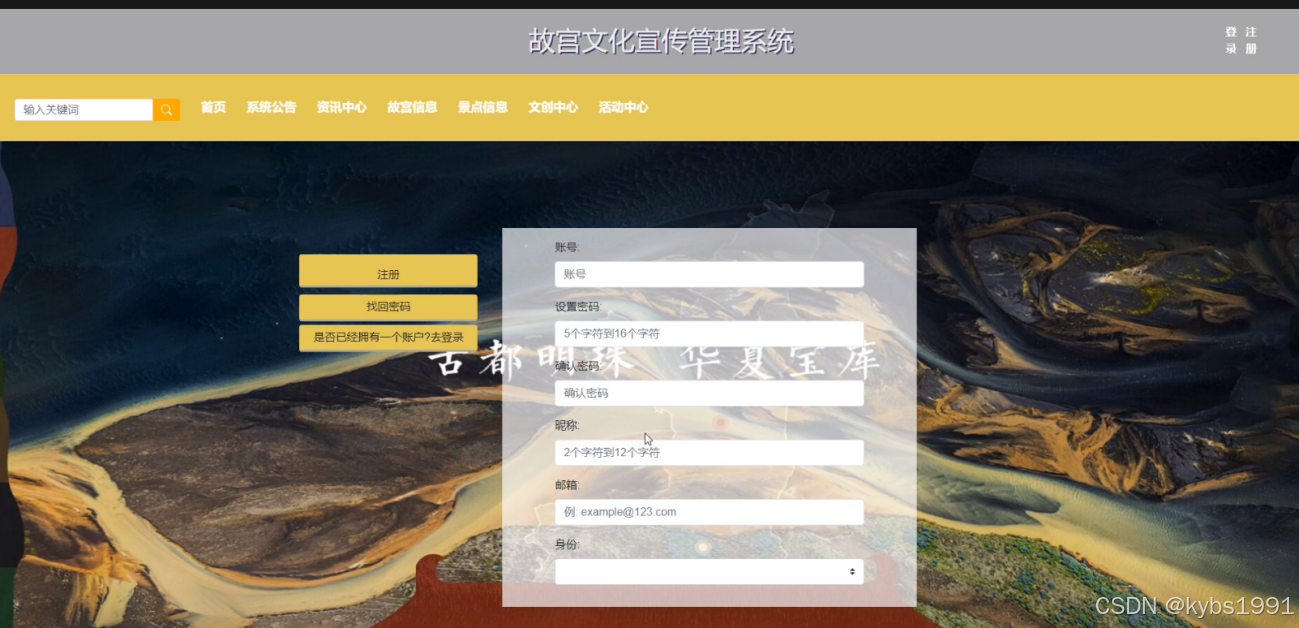Open the 系统公告 menu item

click(271, 107)
